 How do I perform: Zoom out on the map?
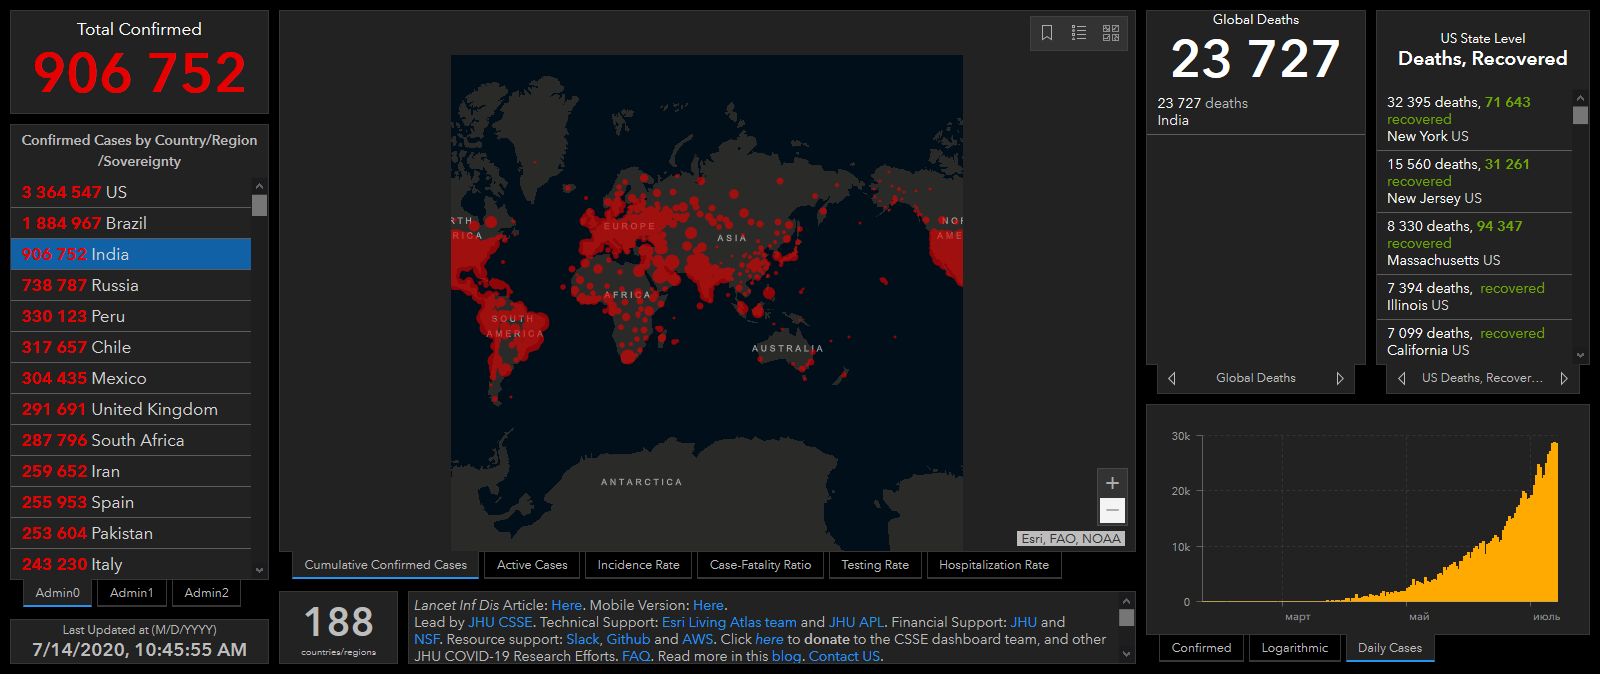pyautogui.click(x=1112, y=511)
